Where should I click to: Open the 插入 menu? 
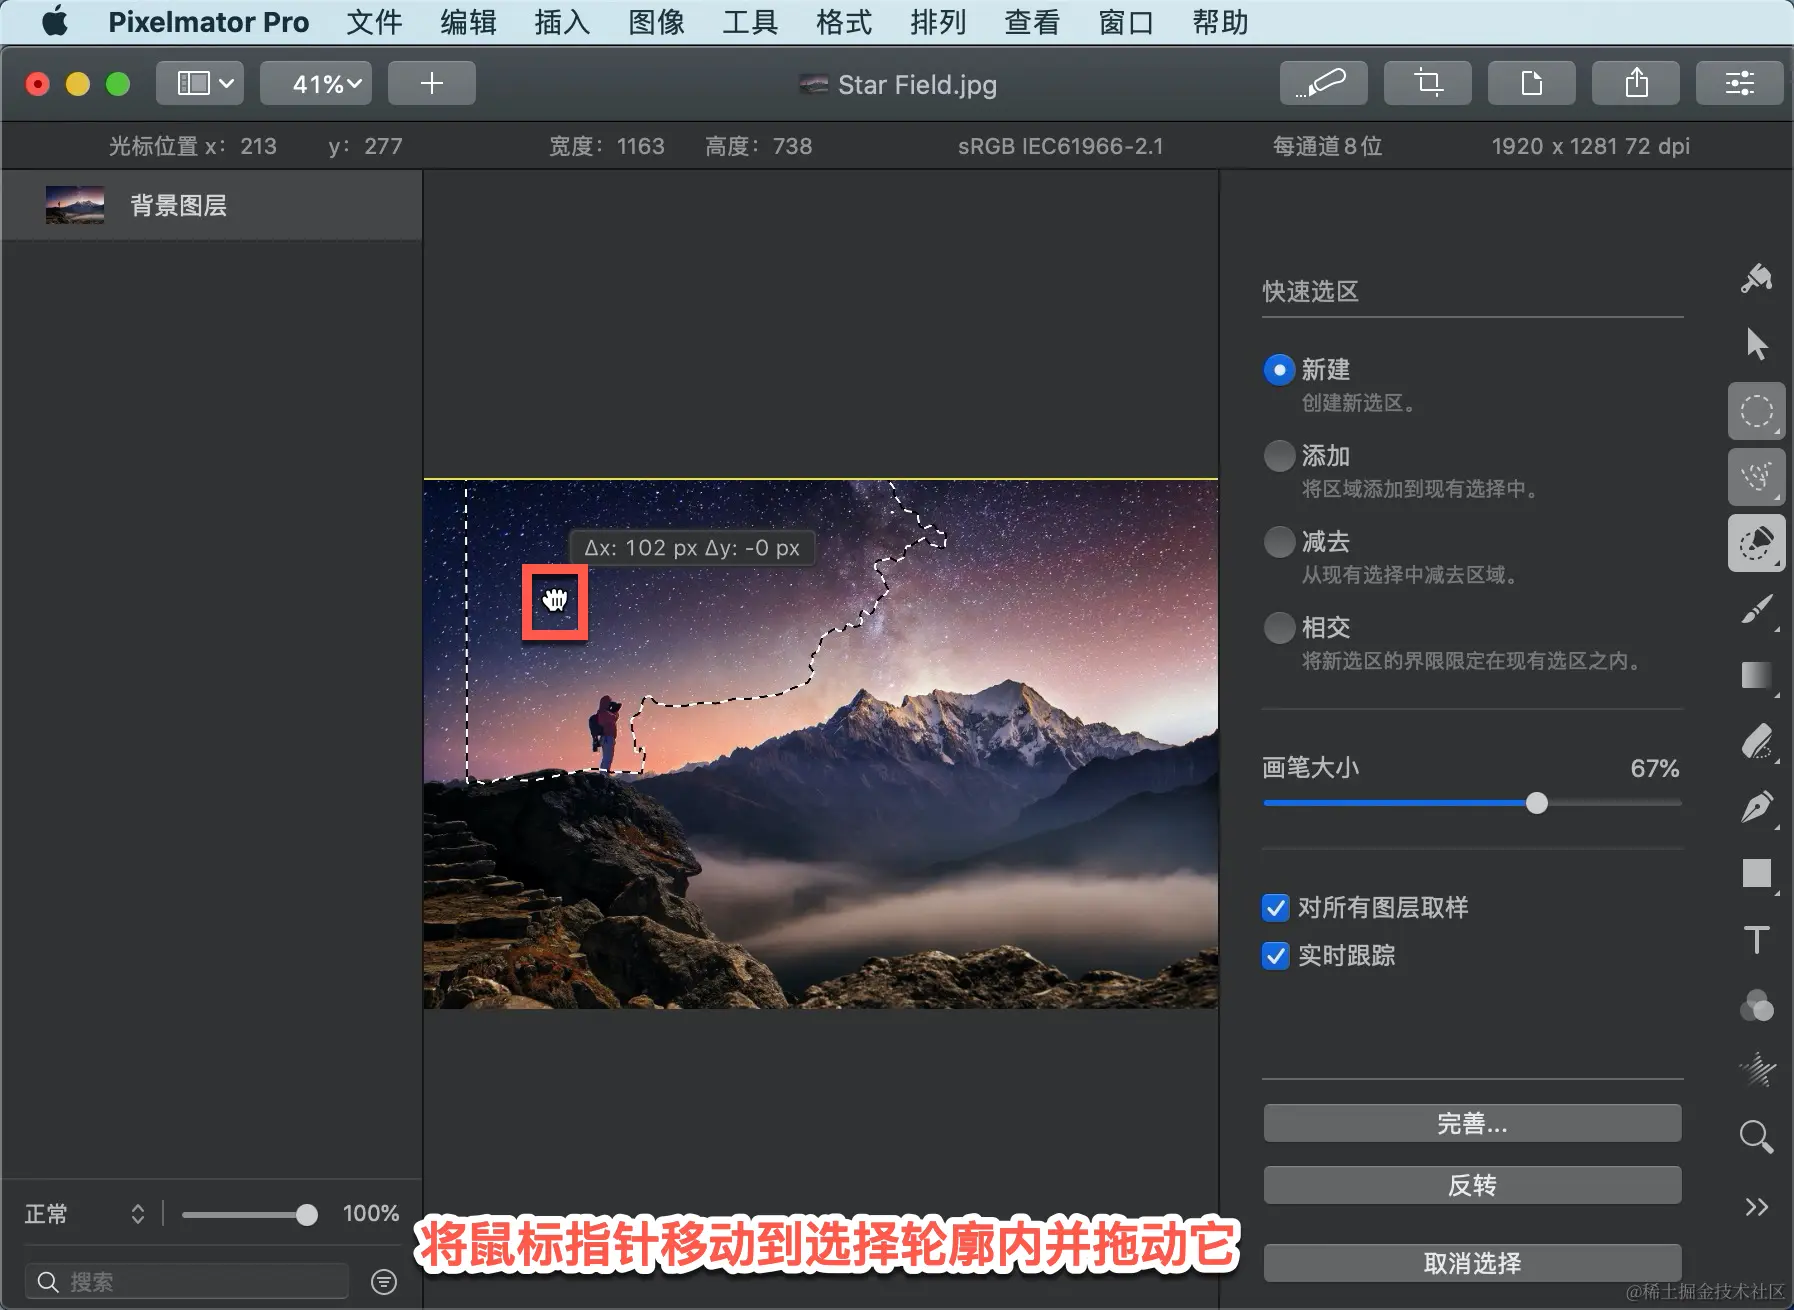point(562,22)
